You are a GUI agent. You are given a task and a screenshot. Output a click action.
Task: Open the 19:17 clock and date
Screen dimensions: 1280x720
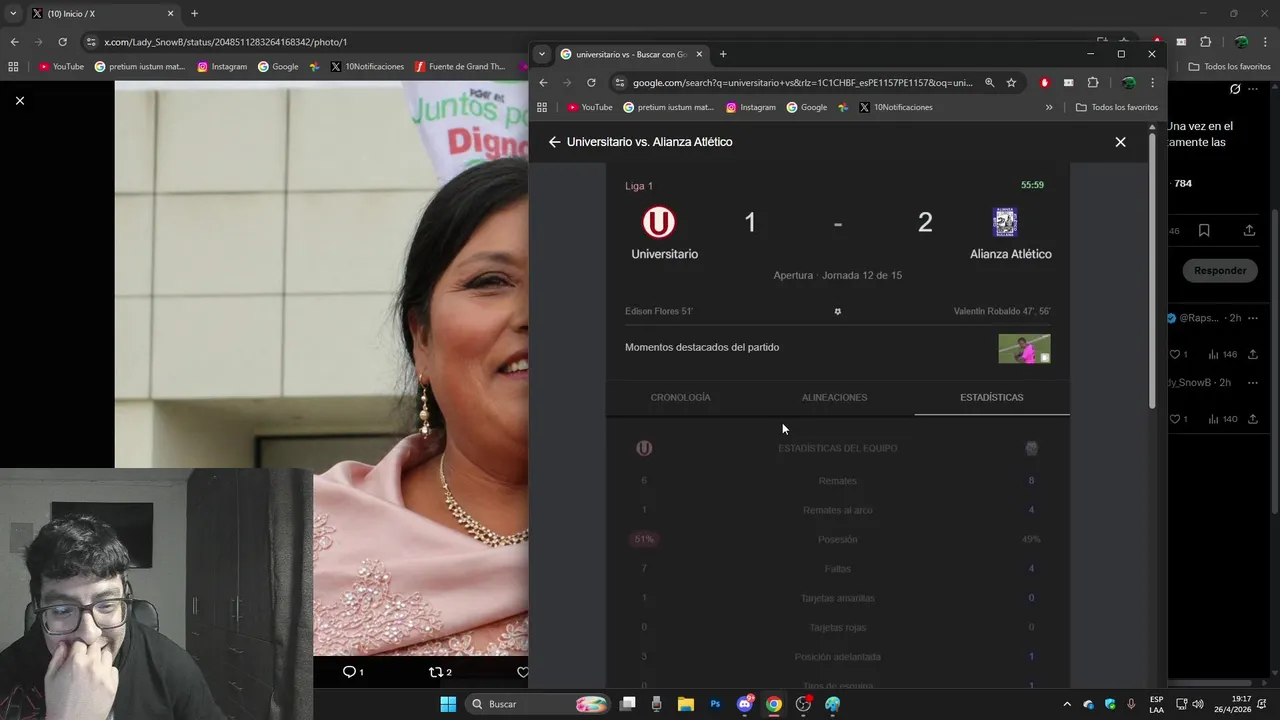pyautogui.click(x=1241, y=704)
